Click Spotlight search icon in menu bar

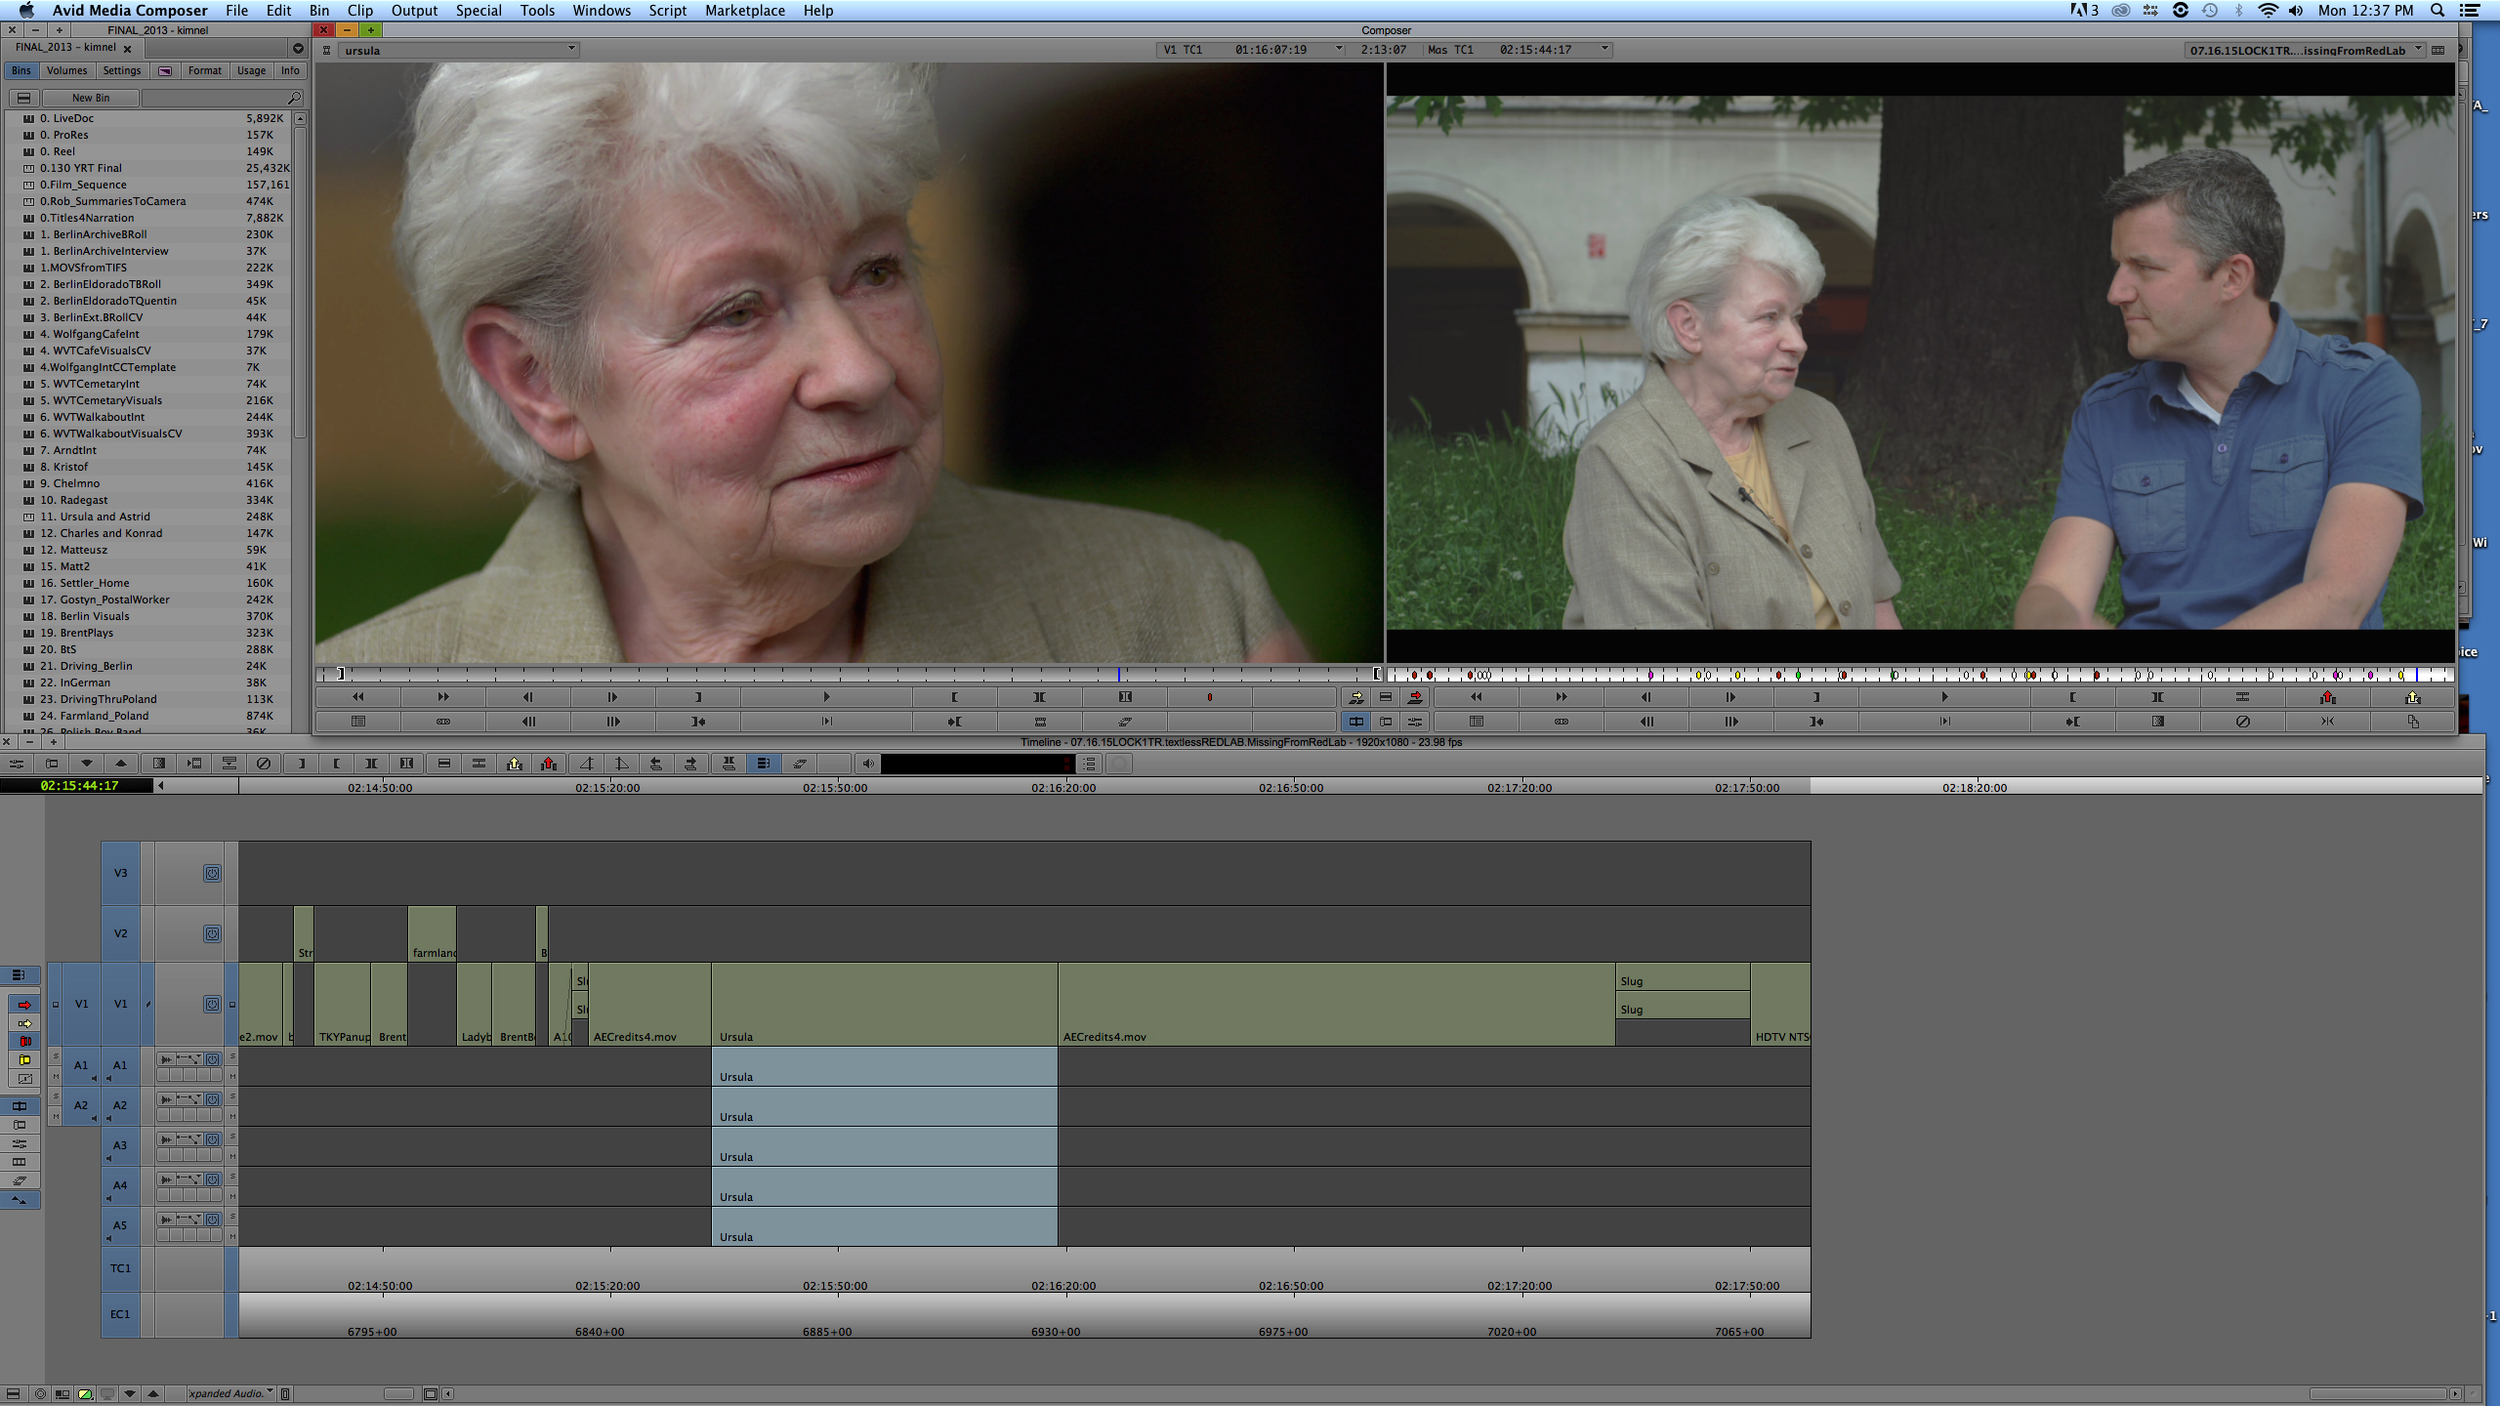click(2437, 10)
